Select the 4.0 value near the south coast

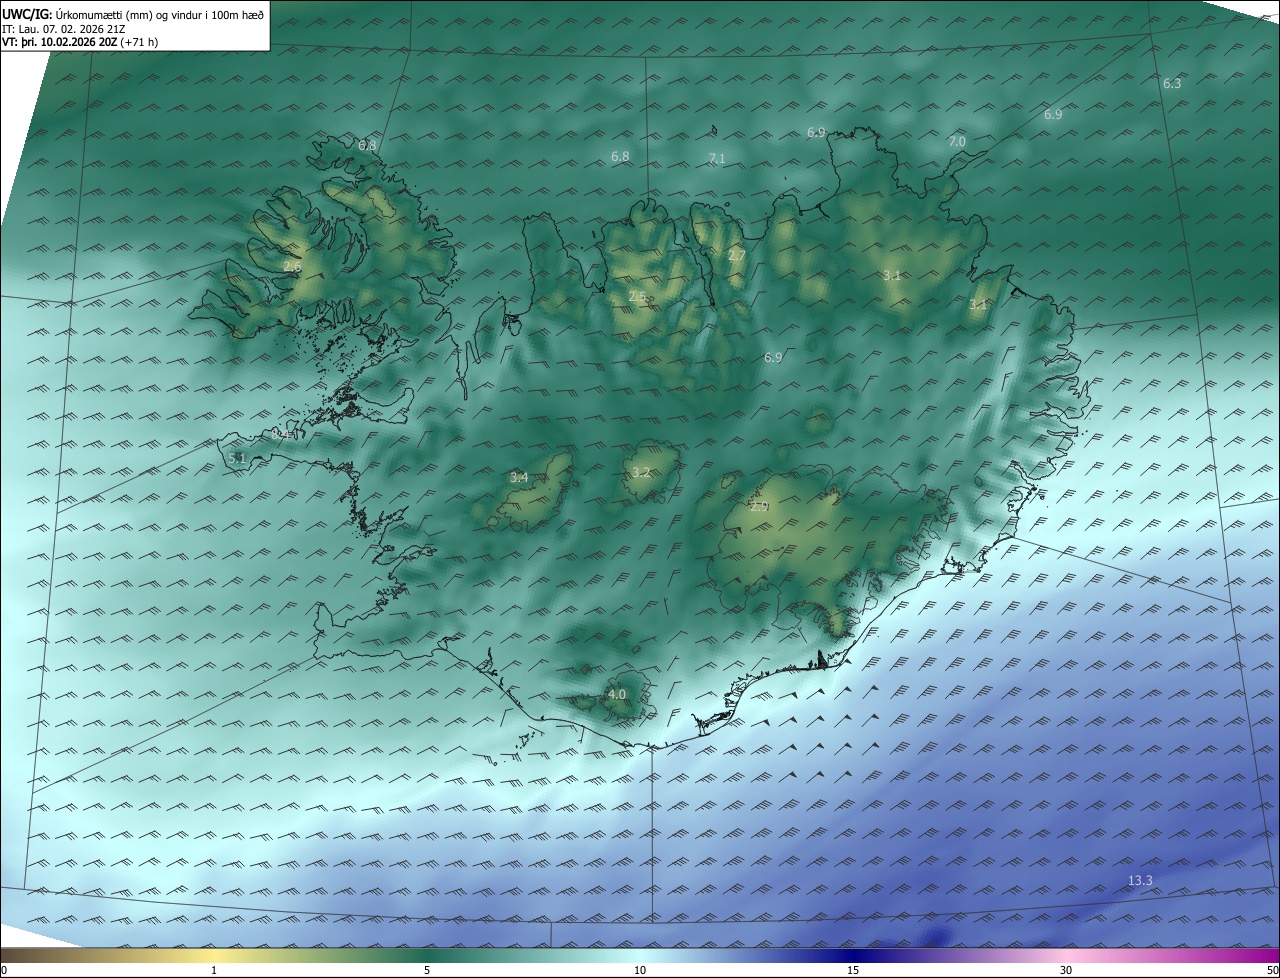pyautogui.click(x=617, y=695)
